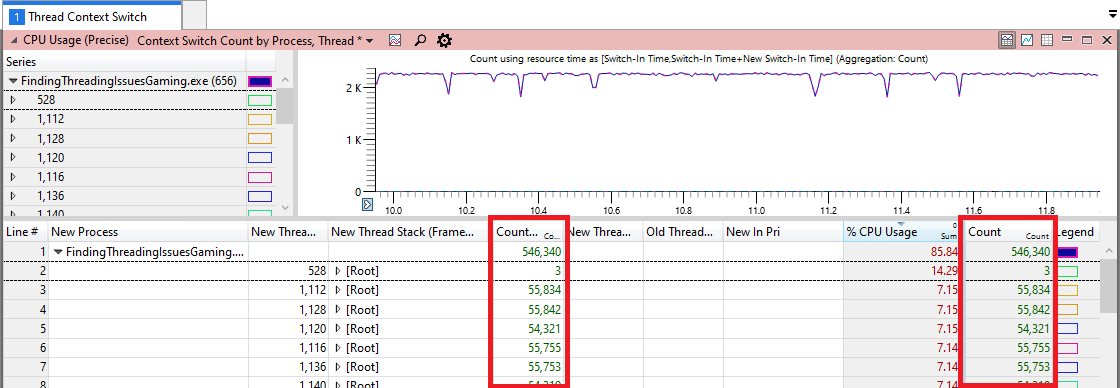1120x388 pixels.
Task: Click the magnifier search icon
Action: point(420,41)
